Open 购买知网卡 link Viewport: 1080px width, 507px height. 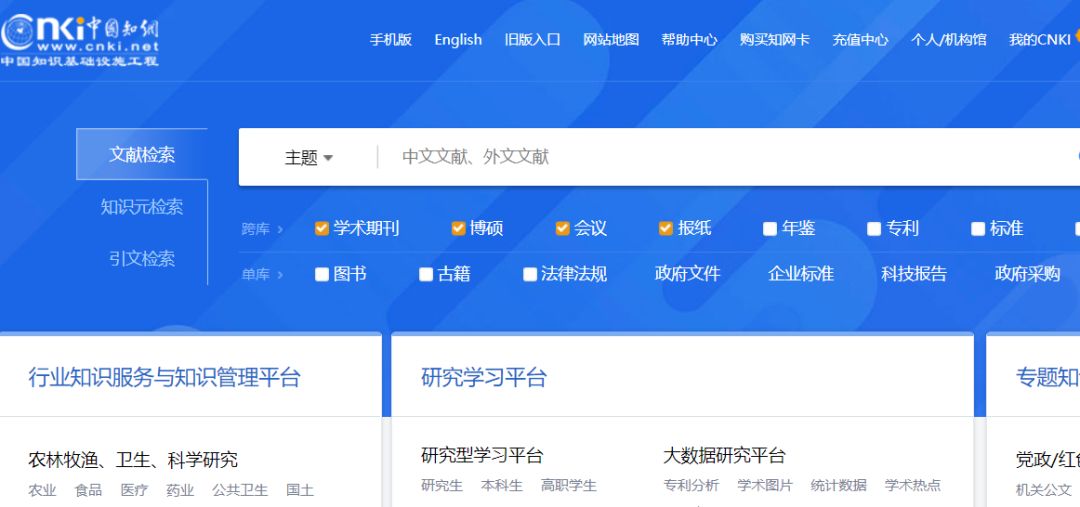(x=775, y=40)
